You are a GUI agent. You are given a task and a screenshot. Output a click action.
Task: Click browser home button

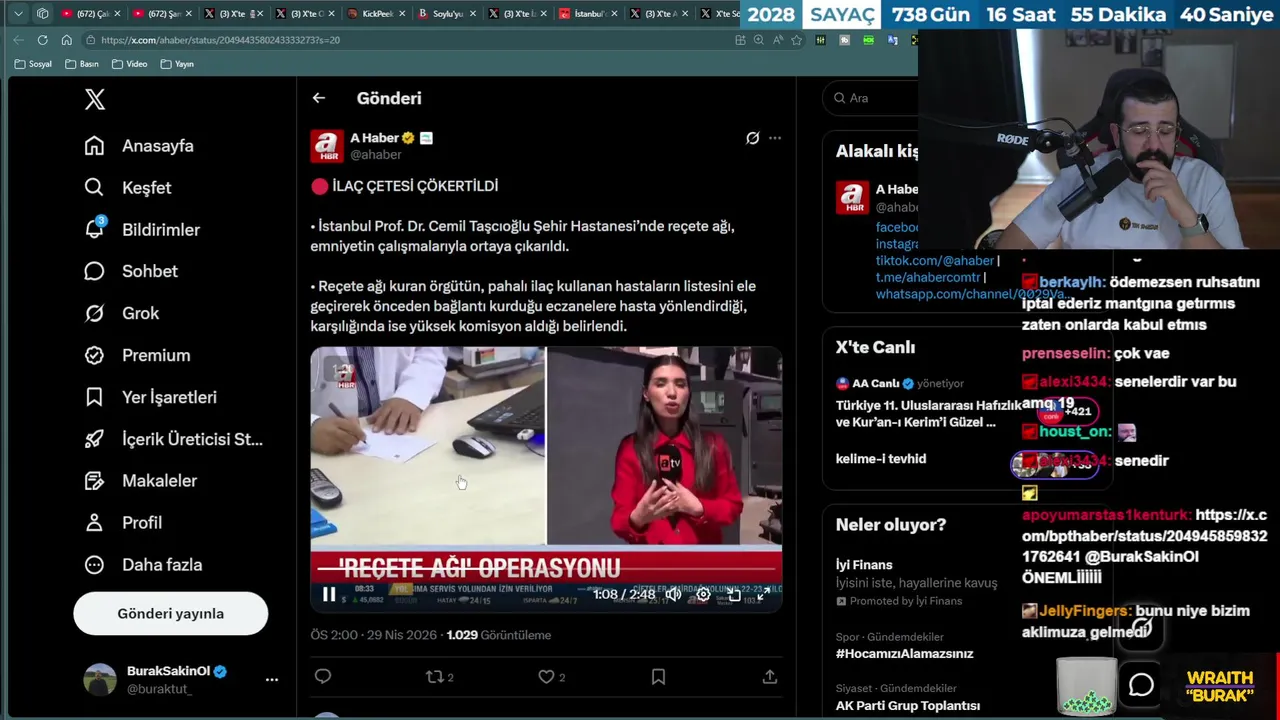coord(66,40)
